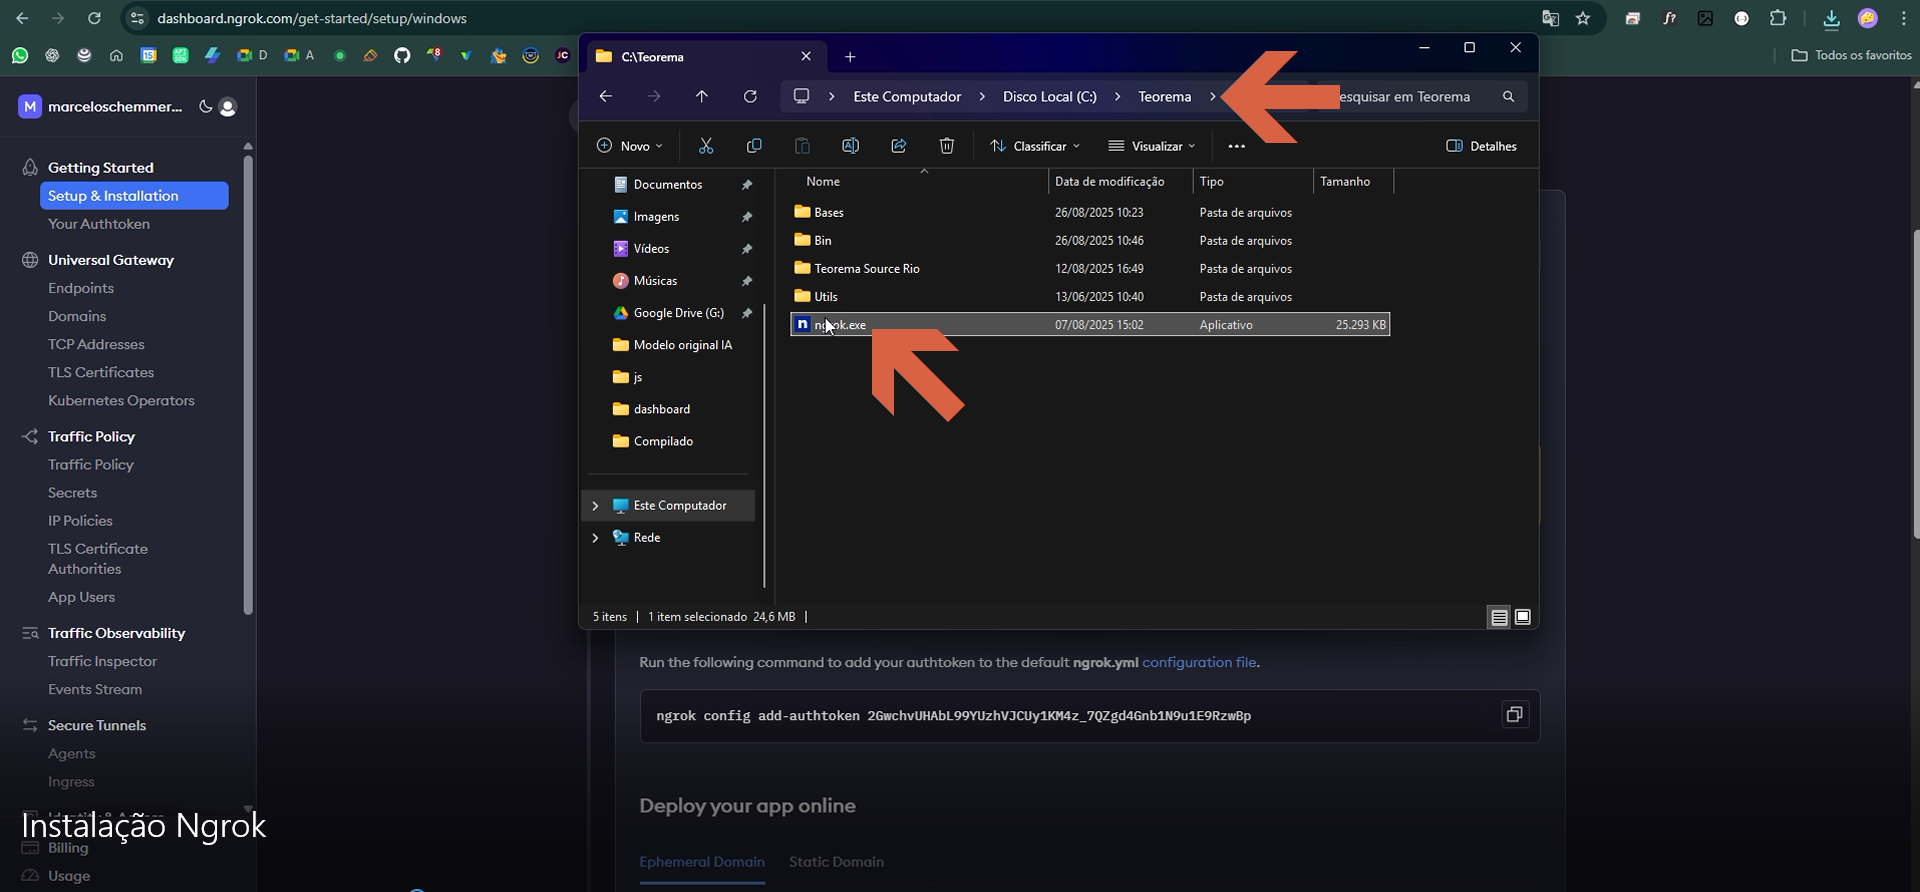Toggle dark mode moon icon in ngrok
Image resolution: width=1920 pixels, height=892 pixels.
[x=206, y=106]
